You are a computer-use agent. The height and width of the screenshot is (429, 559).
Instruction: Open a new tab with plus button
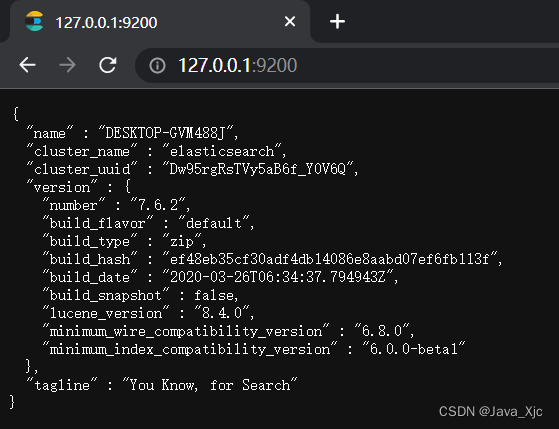337,22
